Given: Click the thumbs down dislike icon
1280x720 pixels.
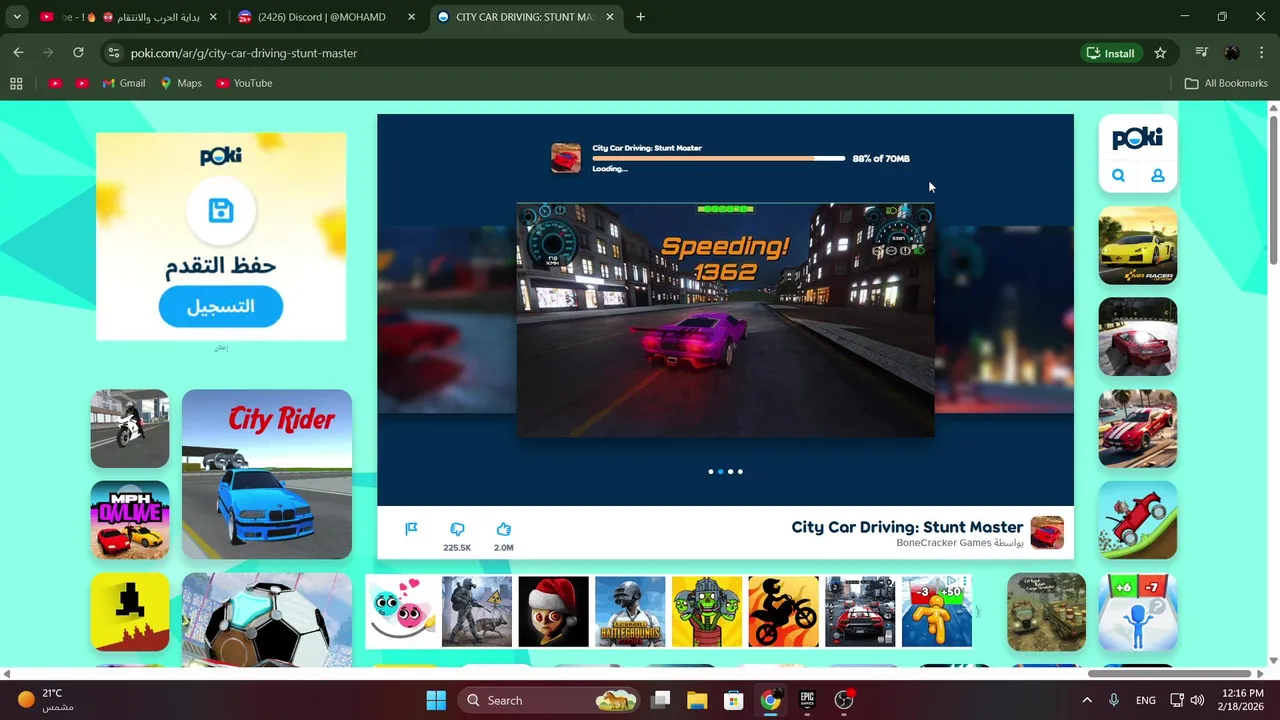Looking at the screenshot, I should point(457,529).
